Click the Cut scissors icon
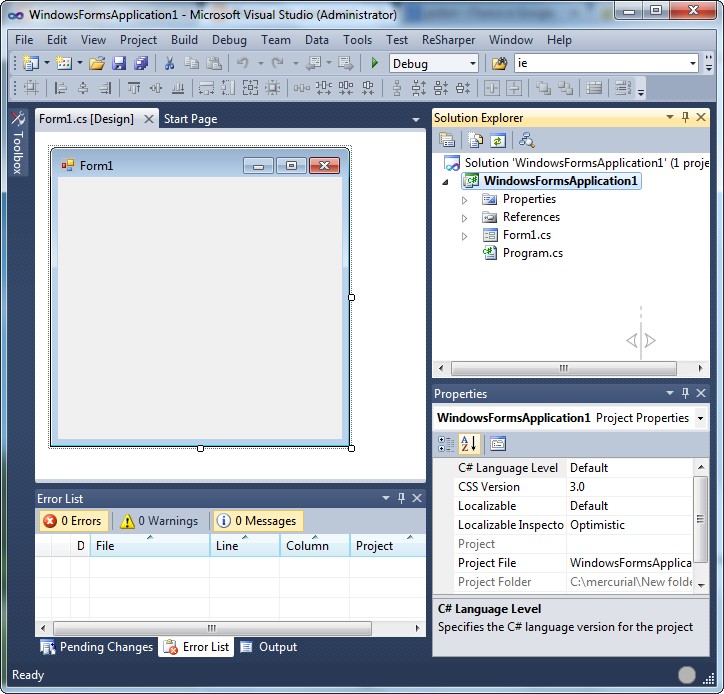Viewport: 724px width, 694px height. click(169, 63)
